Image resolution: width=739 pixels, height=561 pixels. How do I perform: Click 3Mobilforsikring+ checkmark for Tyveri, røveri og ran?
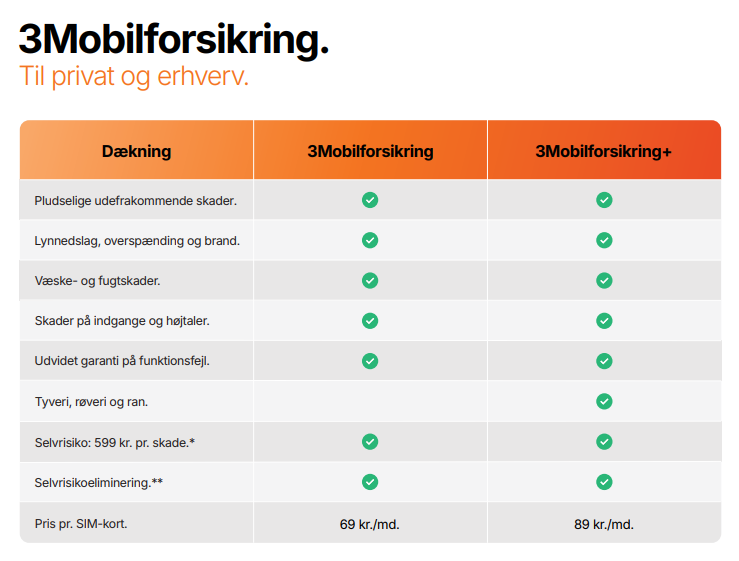pos(604,401)
